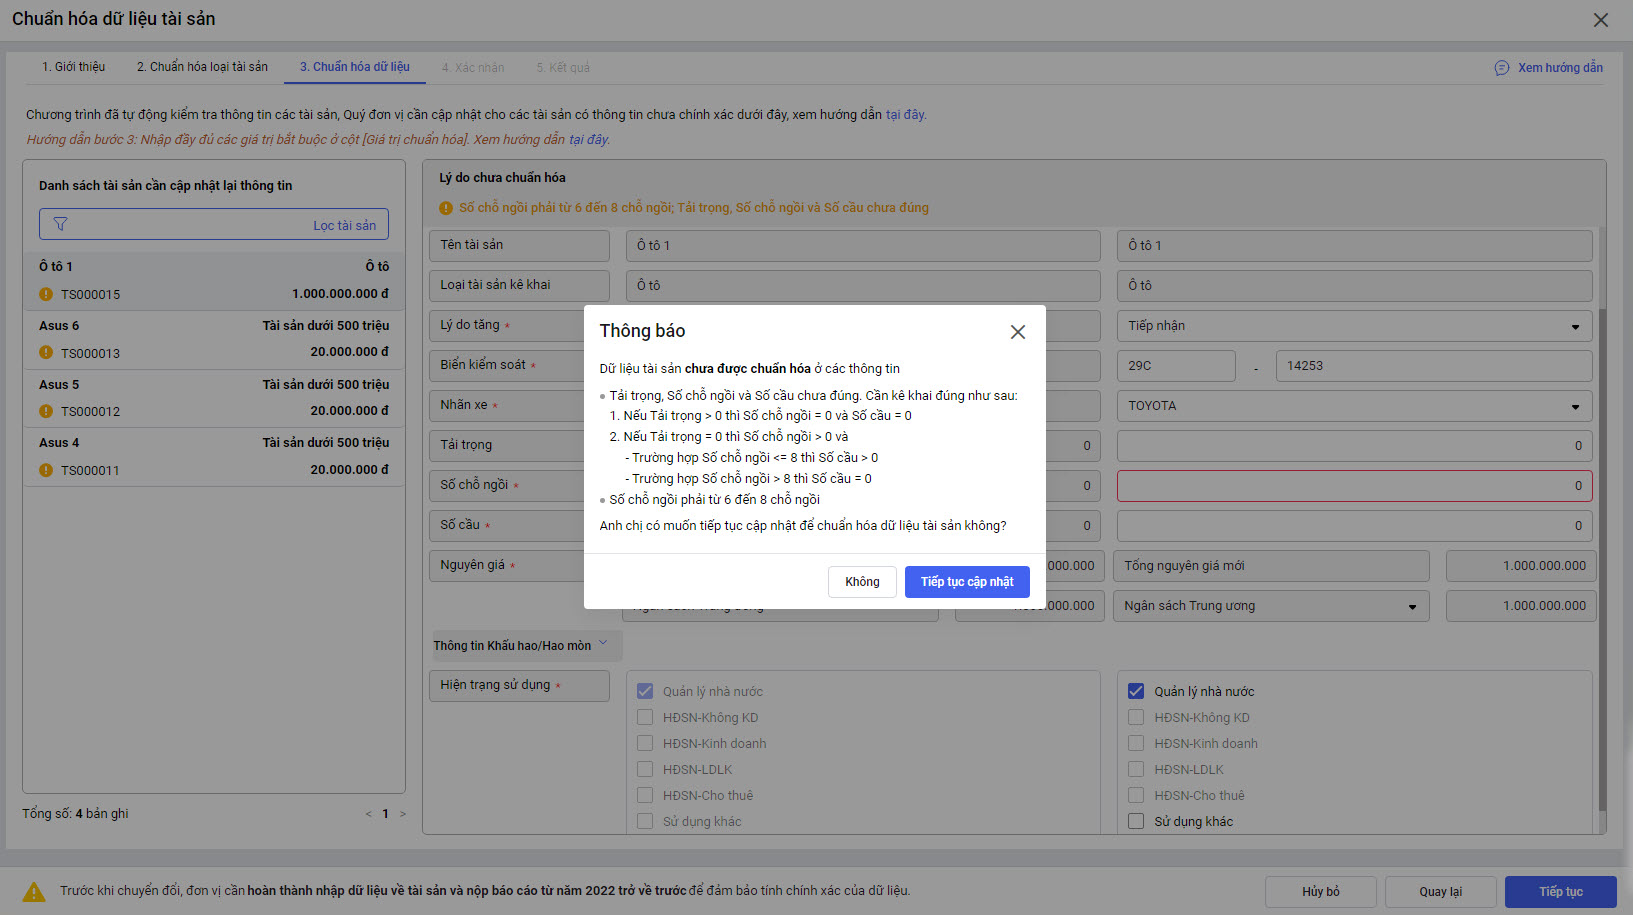Screen dimensions: 1633x915
Task: Click warning icon next to TS000013
Action: tap(46, 352)
